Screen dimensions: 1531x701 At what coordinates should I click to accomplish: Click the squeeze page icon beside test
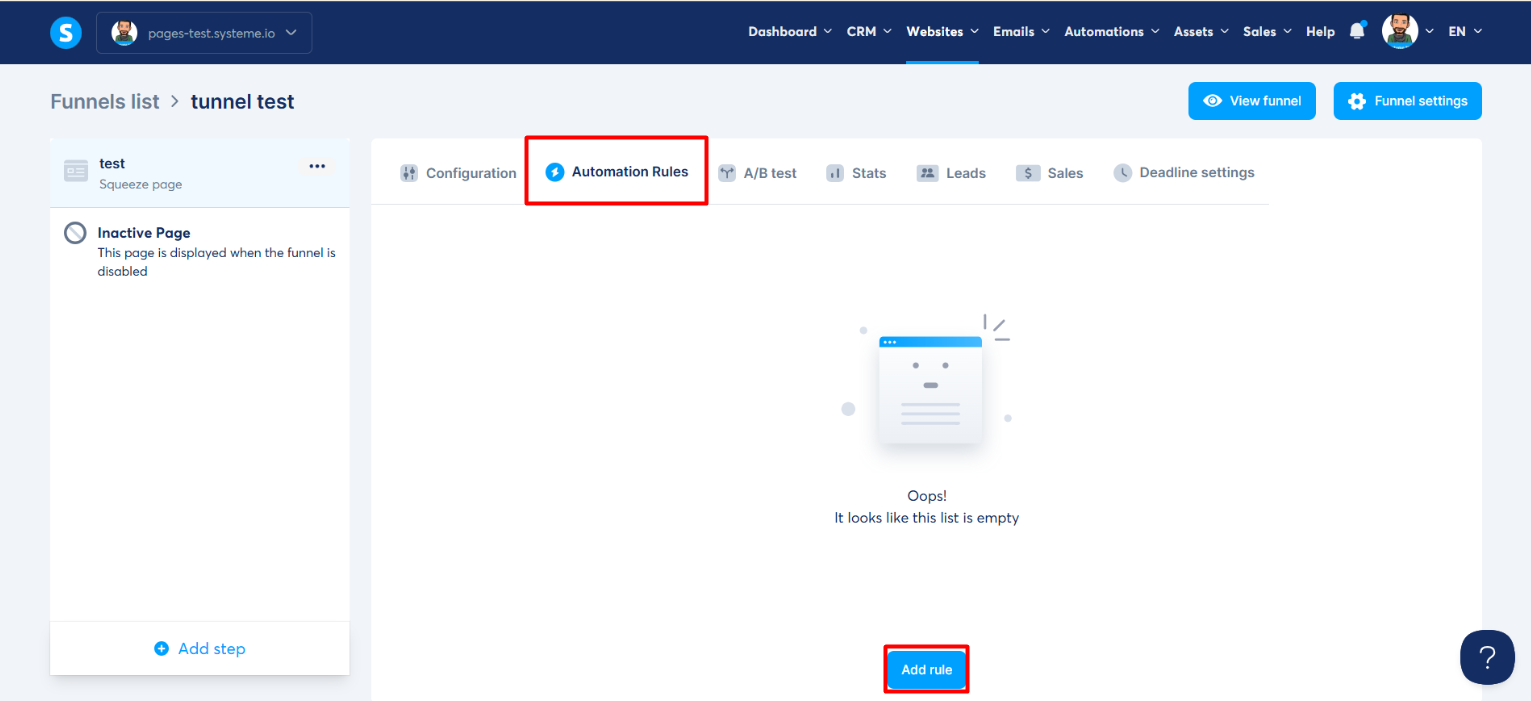click(x=76, y=171)
